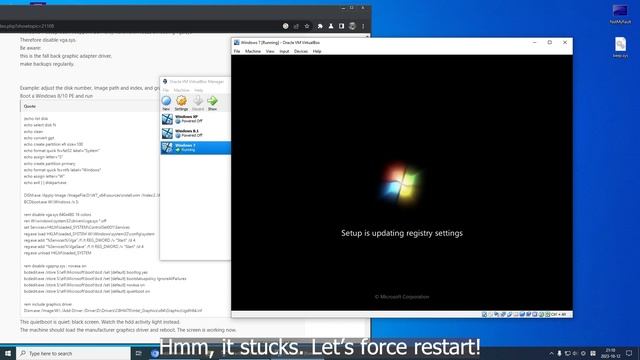Open the notification center icon
This screenshot has height=360, width=640.
pyautogui.click(x=629, y=353)
